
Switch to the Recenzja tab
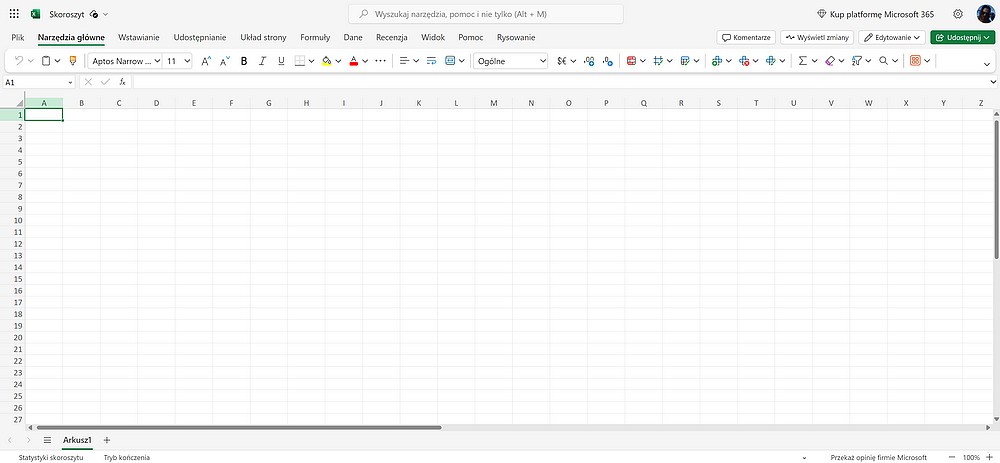click(392, 38)
